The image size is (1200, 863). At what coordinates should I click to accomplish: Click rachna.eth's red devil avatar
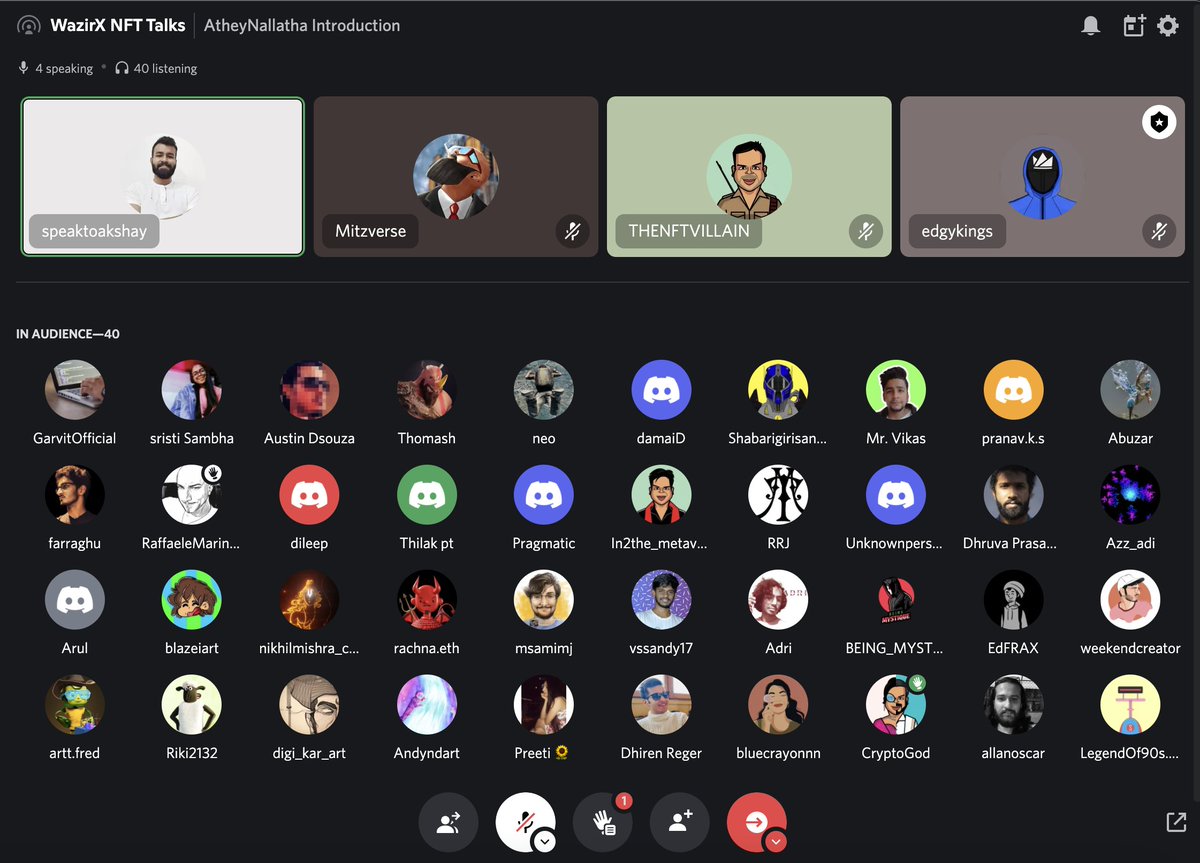427,600
